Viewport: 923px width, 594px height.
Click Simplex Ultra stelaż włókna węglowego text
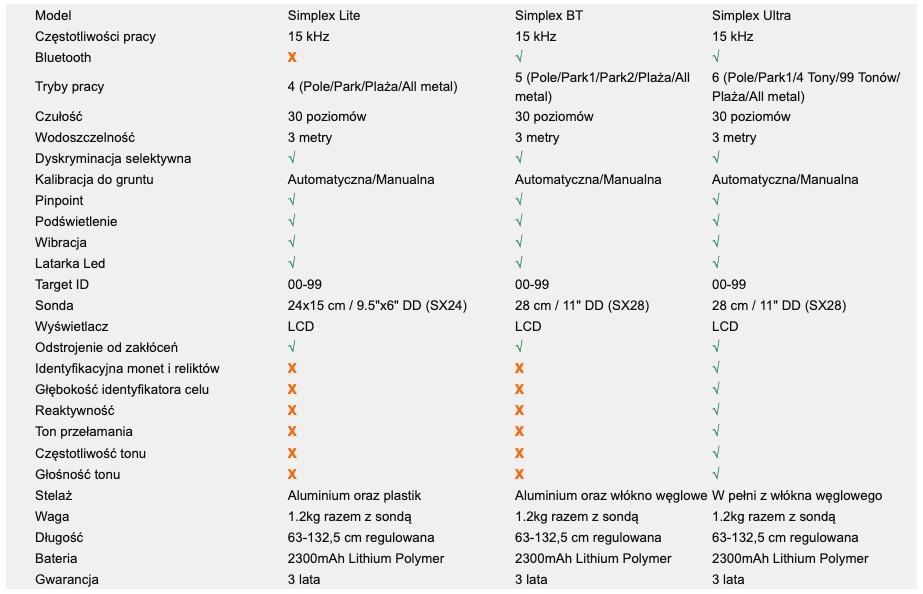[x=797, y=496]
